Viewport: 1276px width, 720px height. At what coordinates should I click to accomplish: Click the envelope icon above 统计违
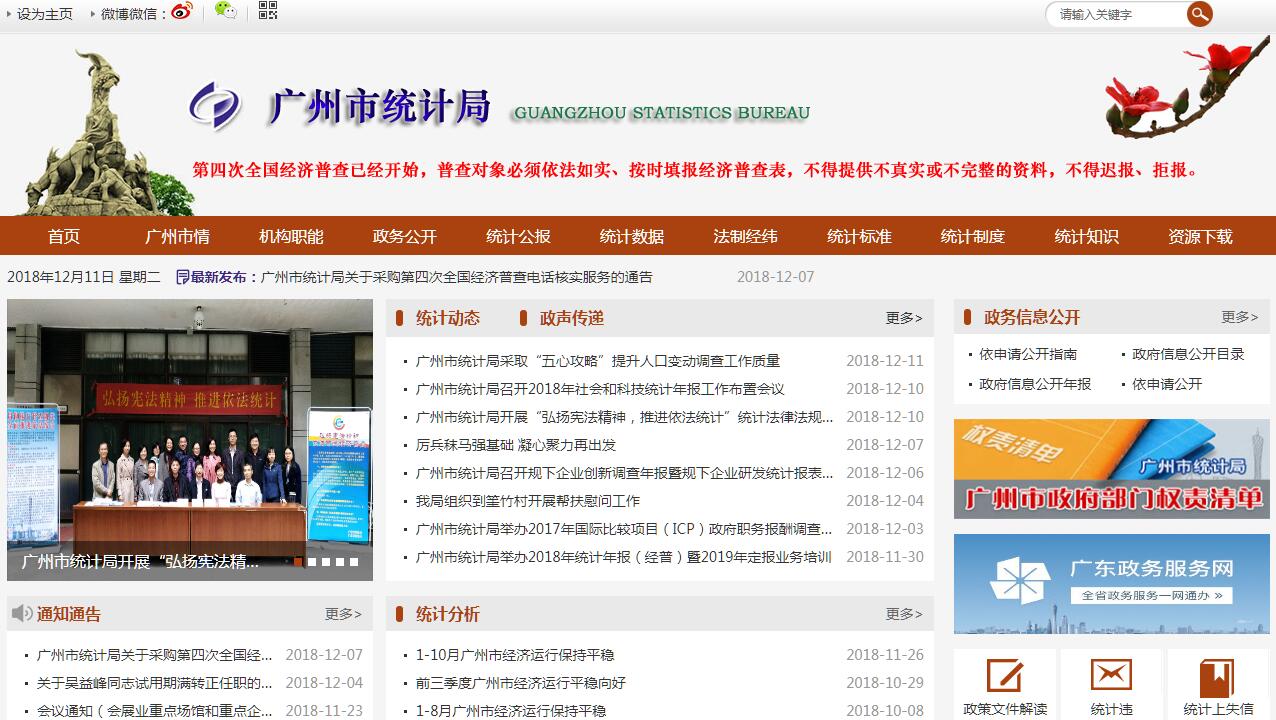tap(1111, 676)
